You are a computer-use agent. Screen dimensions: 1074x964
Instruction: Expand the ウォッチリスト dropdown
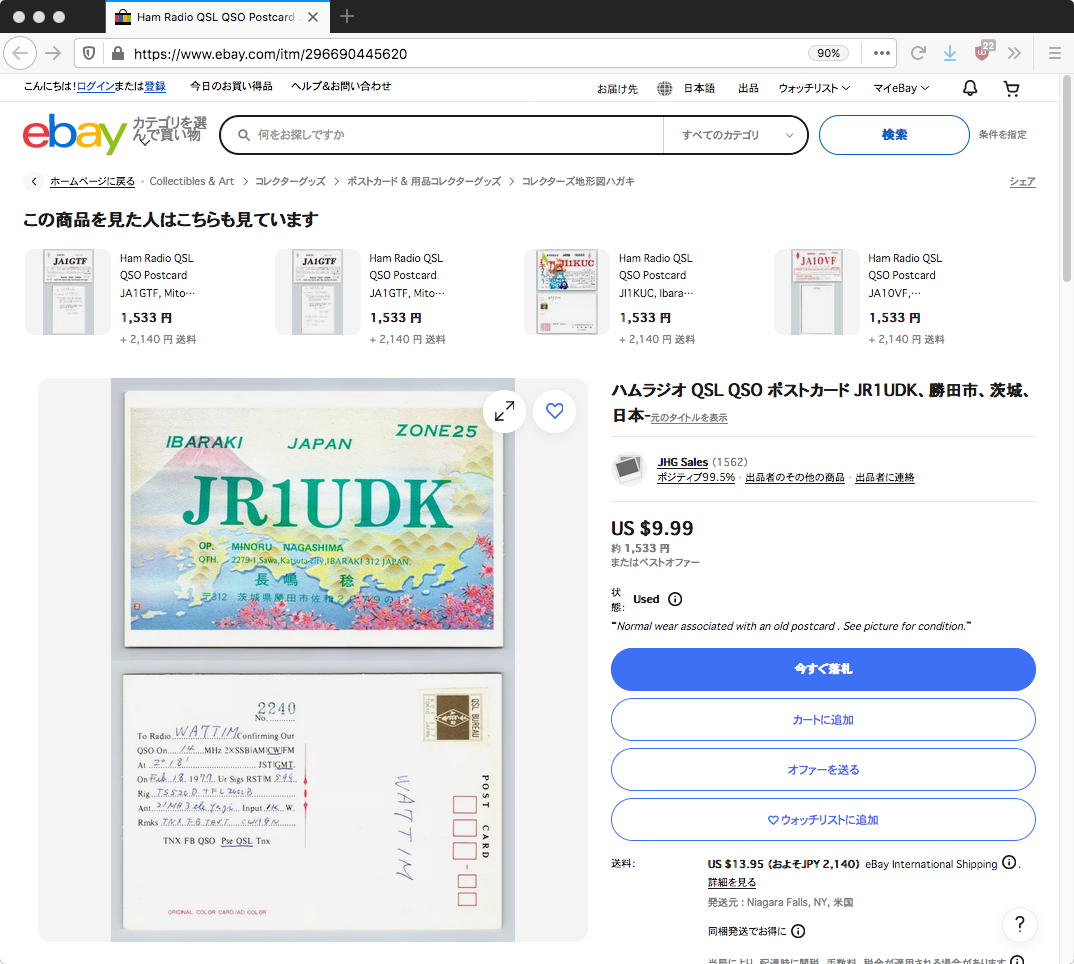tap(814, 88)
